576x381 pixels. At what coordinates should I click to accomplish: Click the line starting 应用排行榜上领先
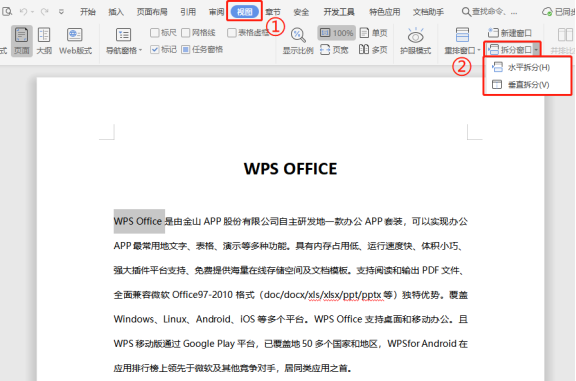(x=232, y=368)
